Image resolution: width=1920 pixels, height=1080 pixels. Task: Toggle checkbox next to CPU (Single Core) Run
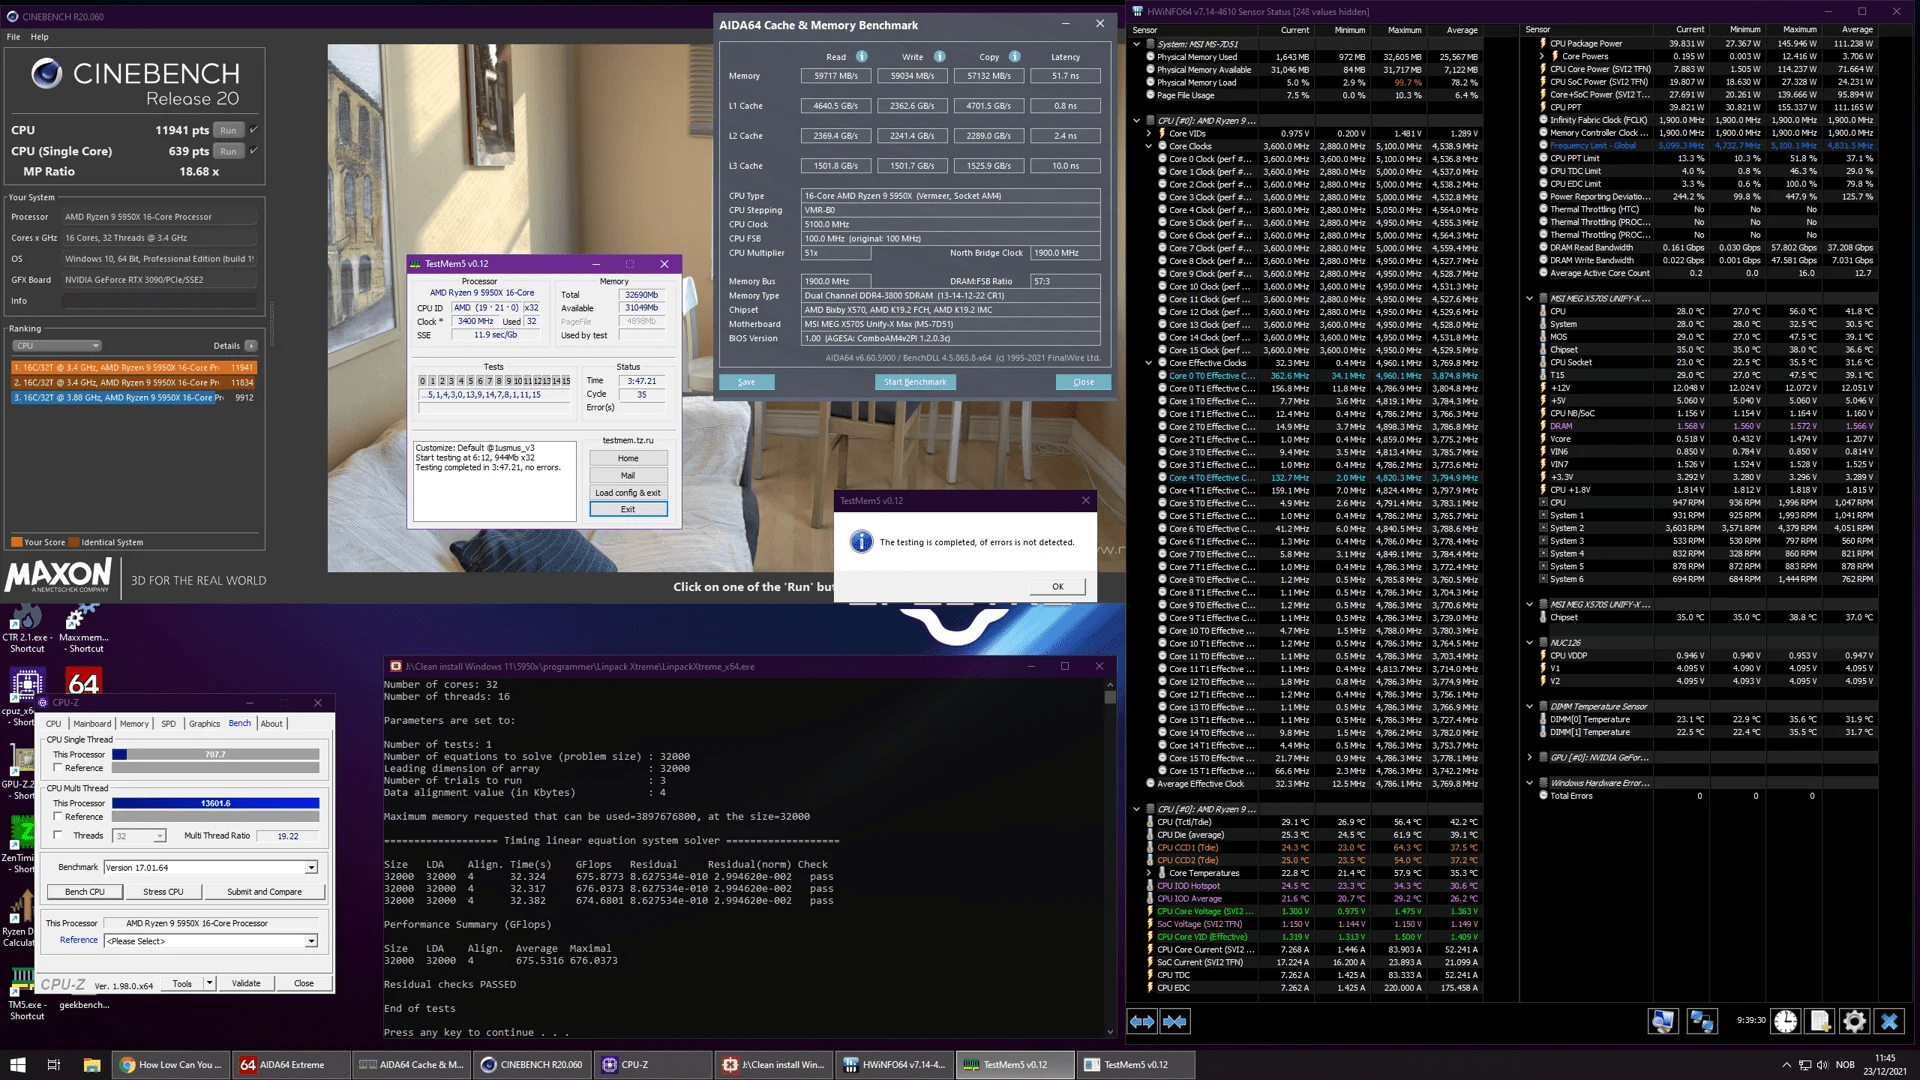coord(253,151)
